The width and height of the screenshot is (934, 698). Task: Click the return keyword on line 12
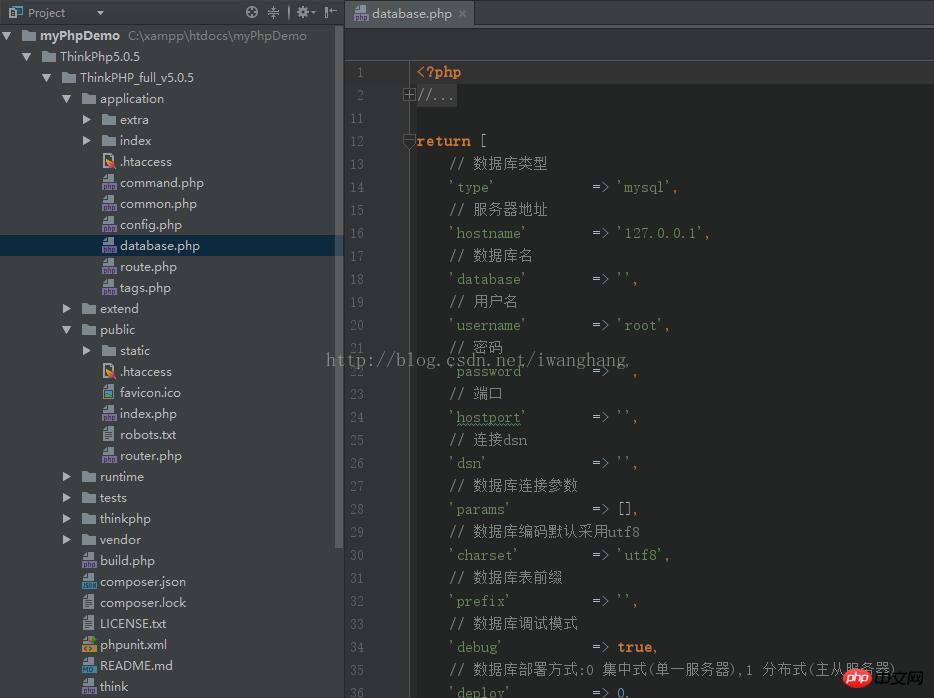click(444, 141)
